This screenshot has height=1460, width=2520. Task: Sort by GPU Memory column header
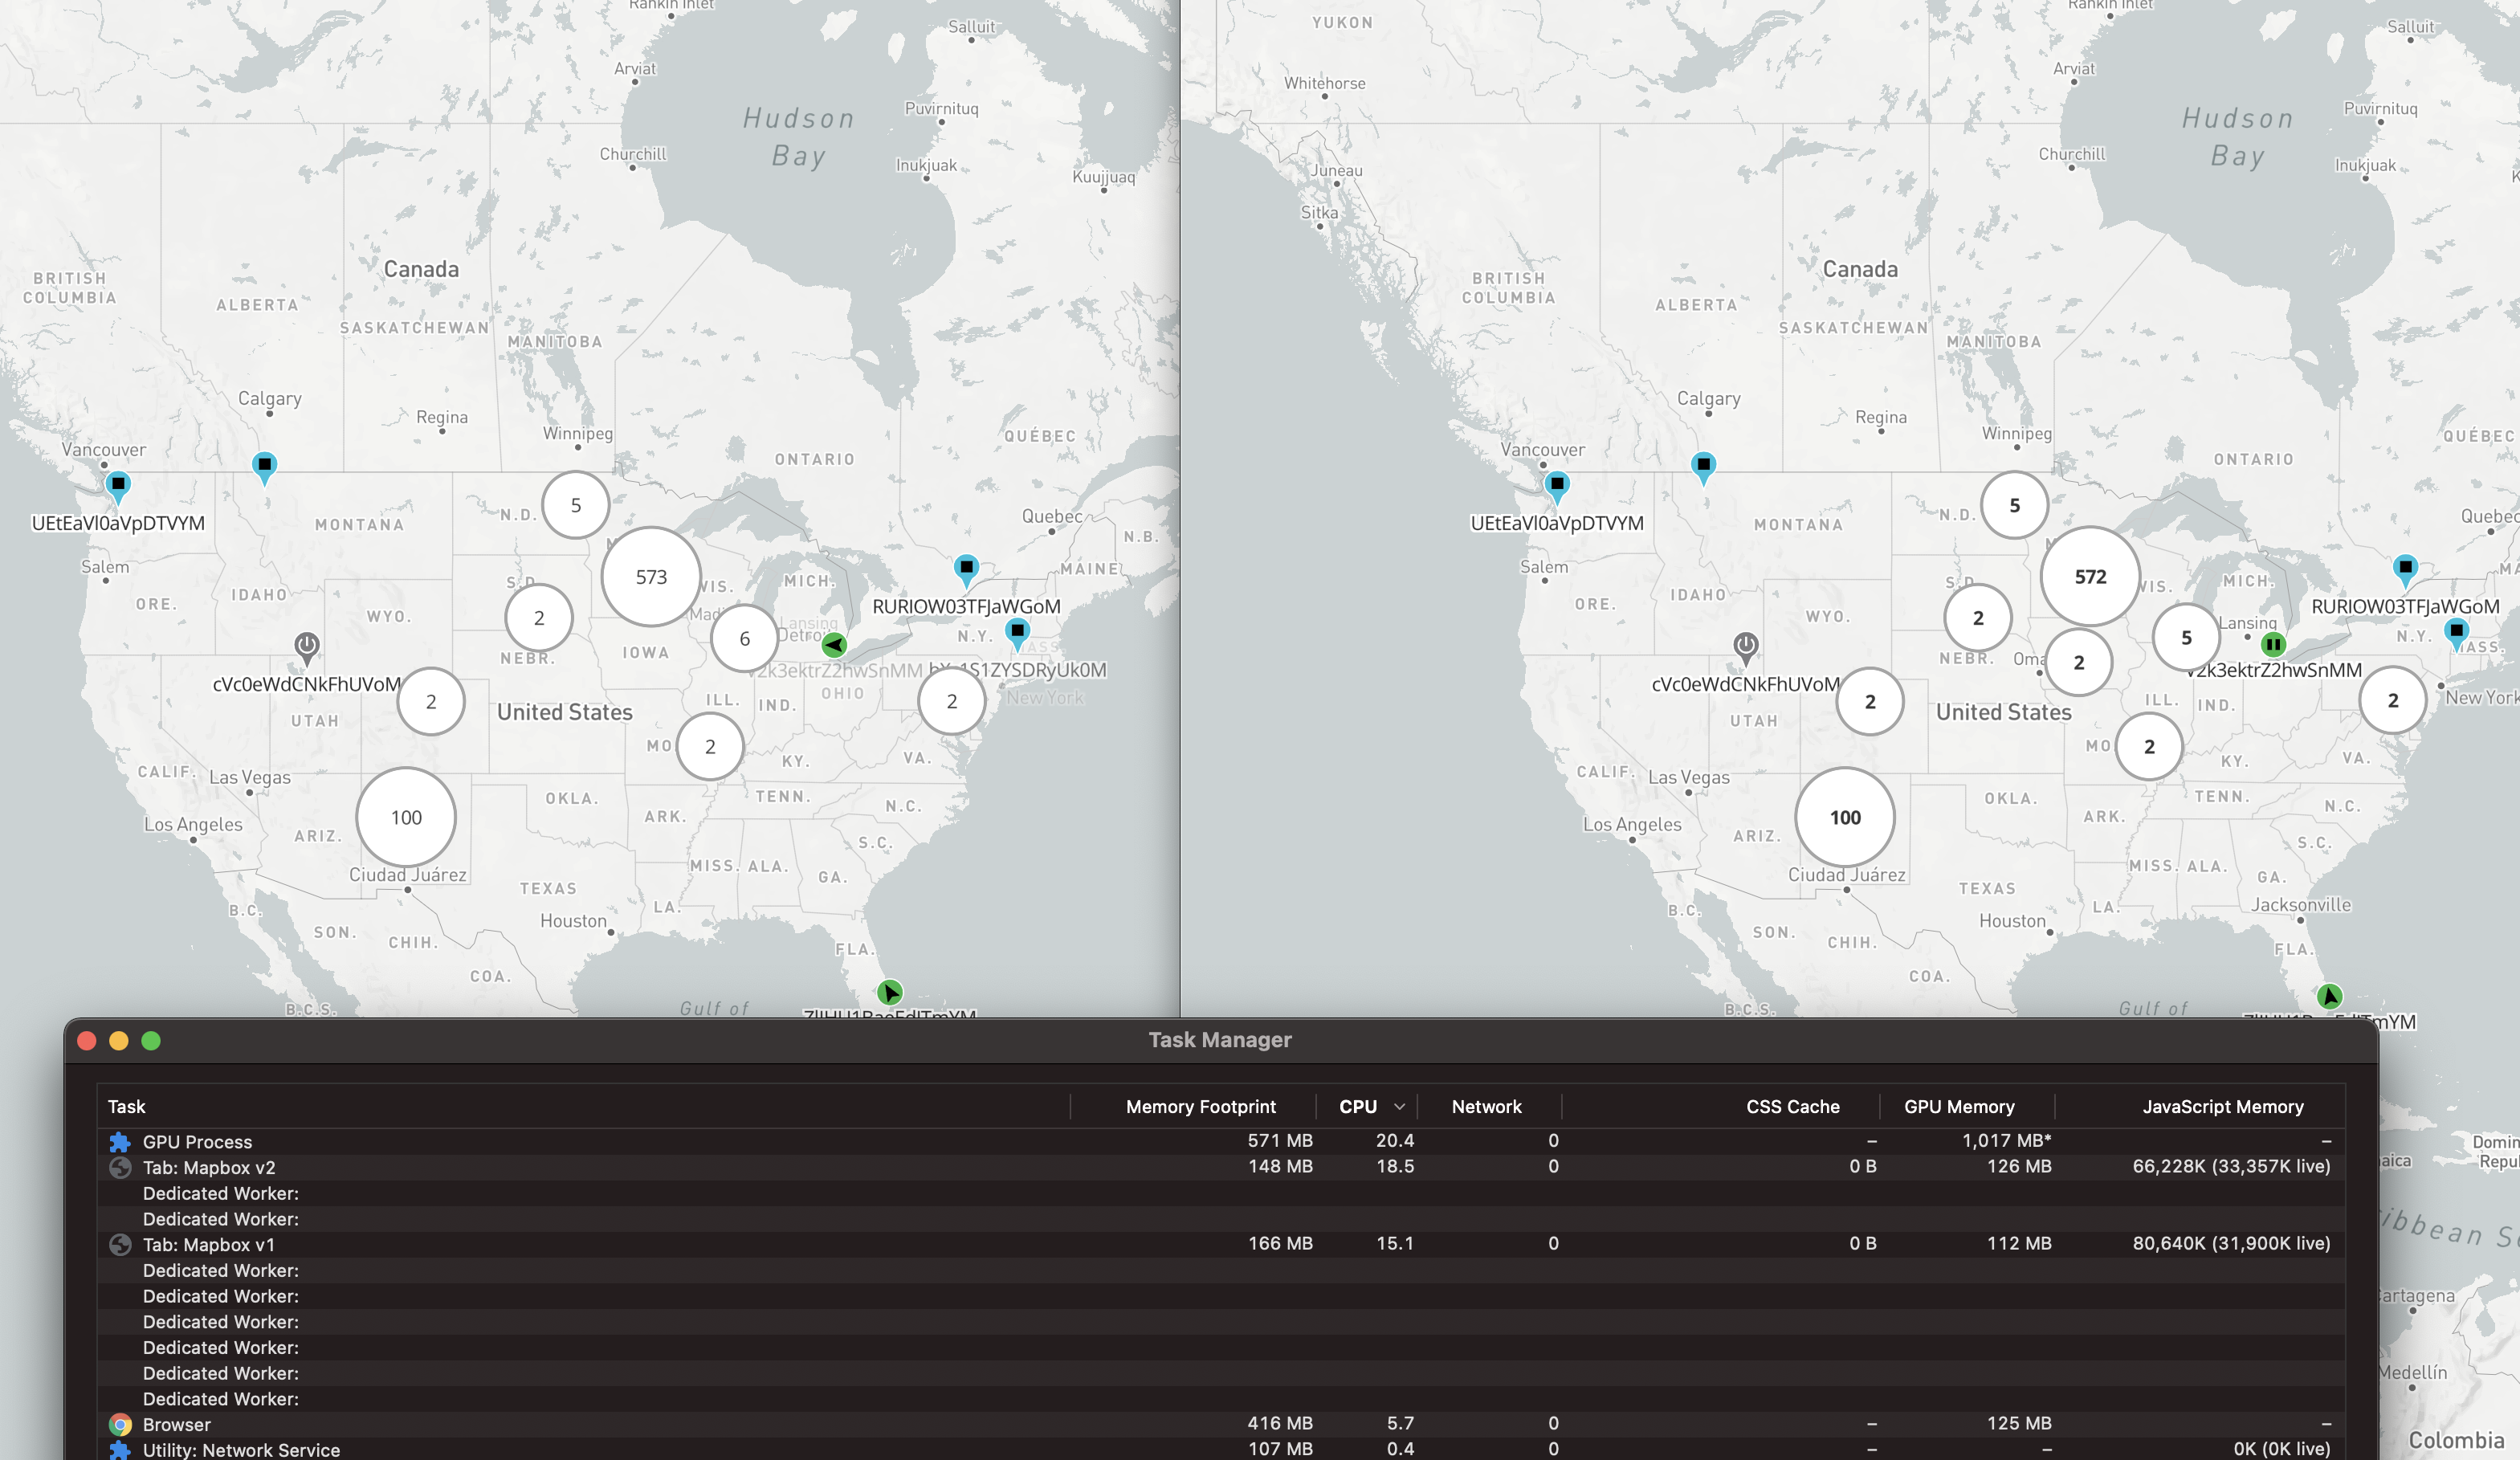[1960, 1107]
